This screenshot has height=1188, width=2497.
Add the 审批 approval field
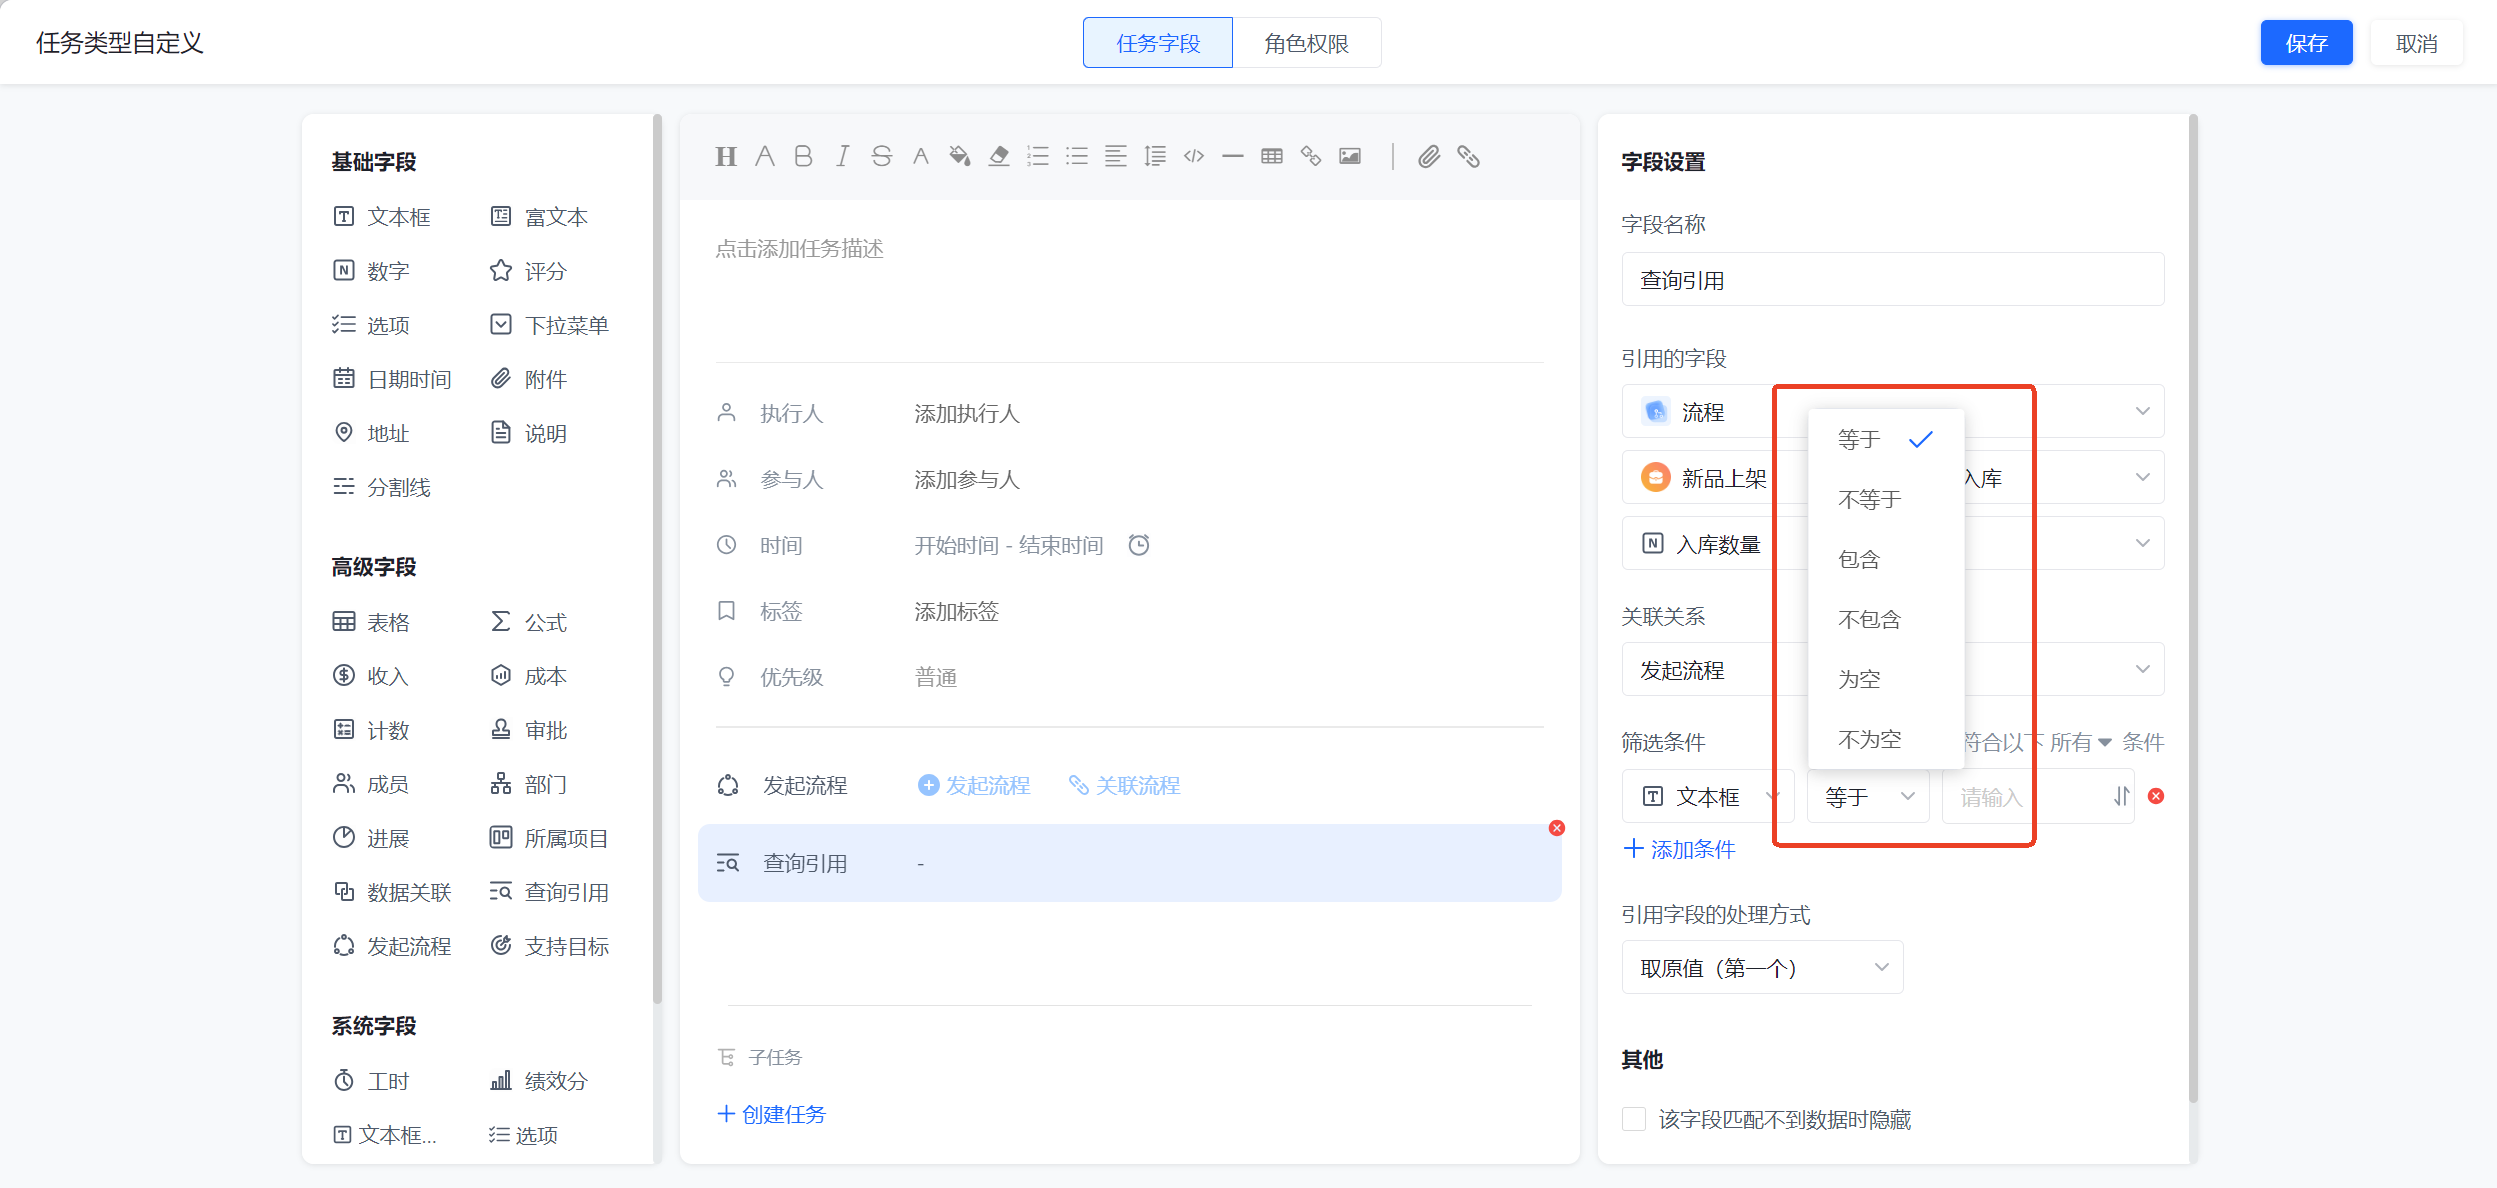tap(529, 730)
